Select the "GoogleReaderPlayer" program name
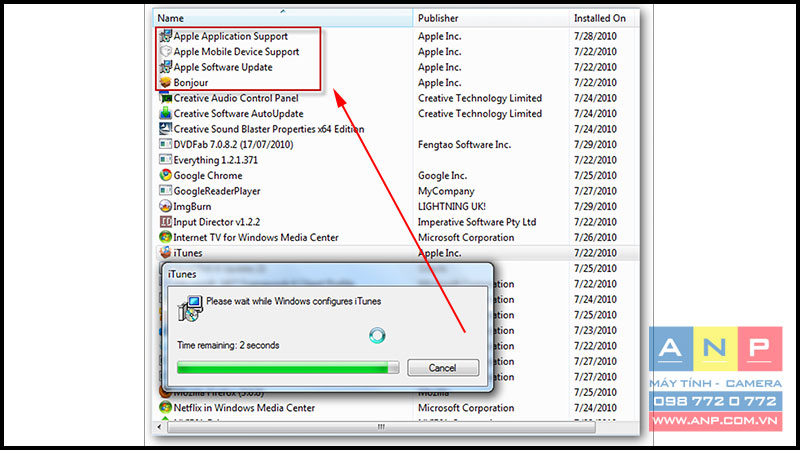Screen dimensions: 800x450 pyautogui.click(x=217, y=191)
